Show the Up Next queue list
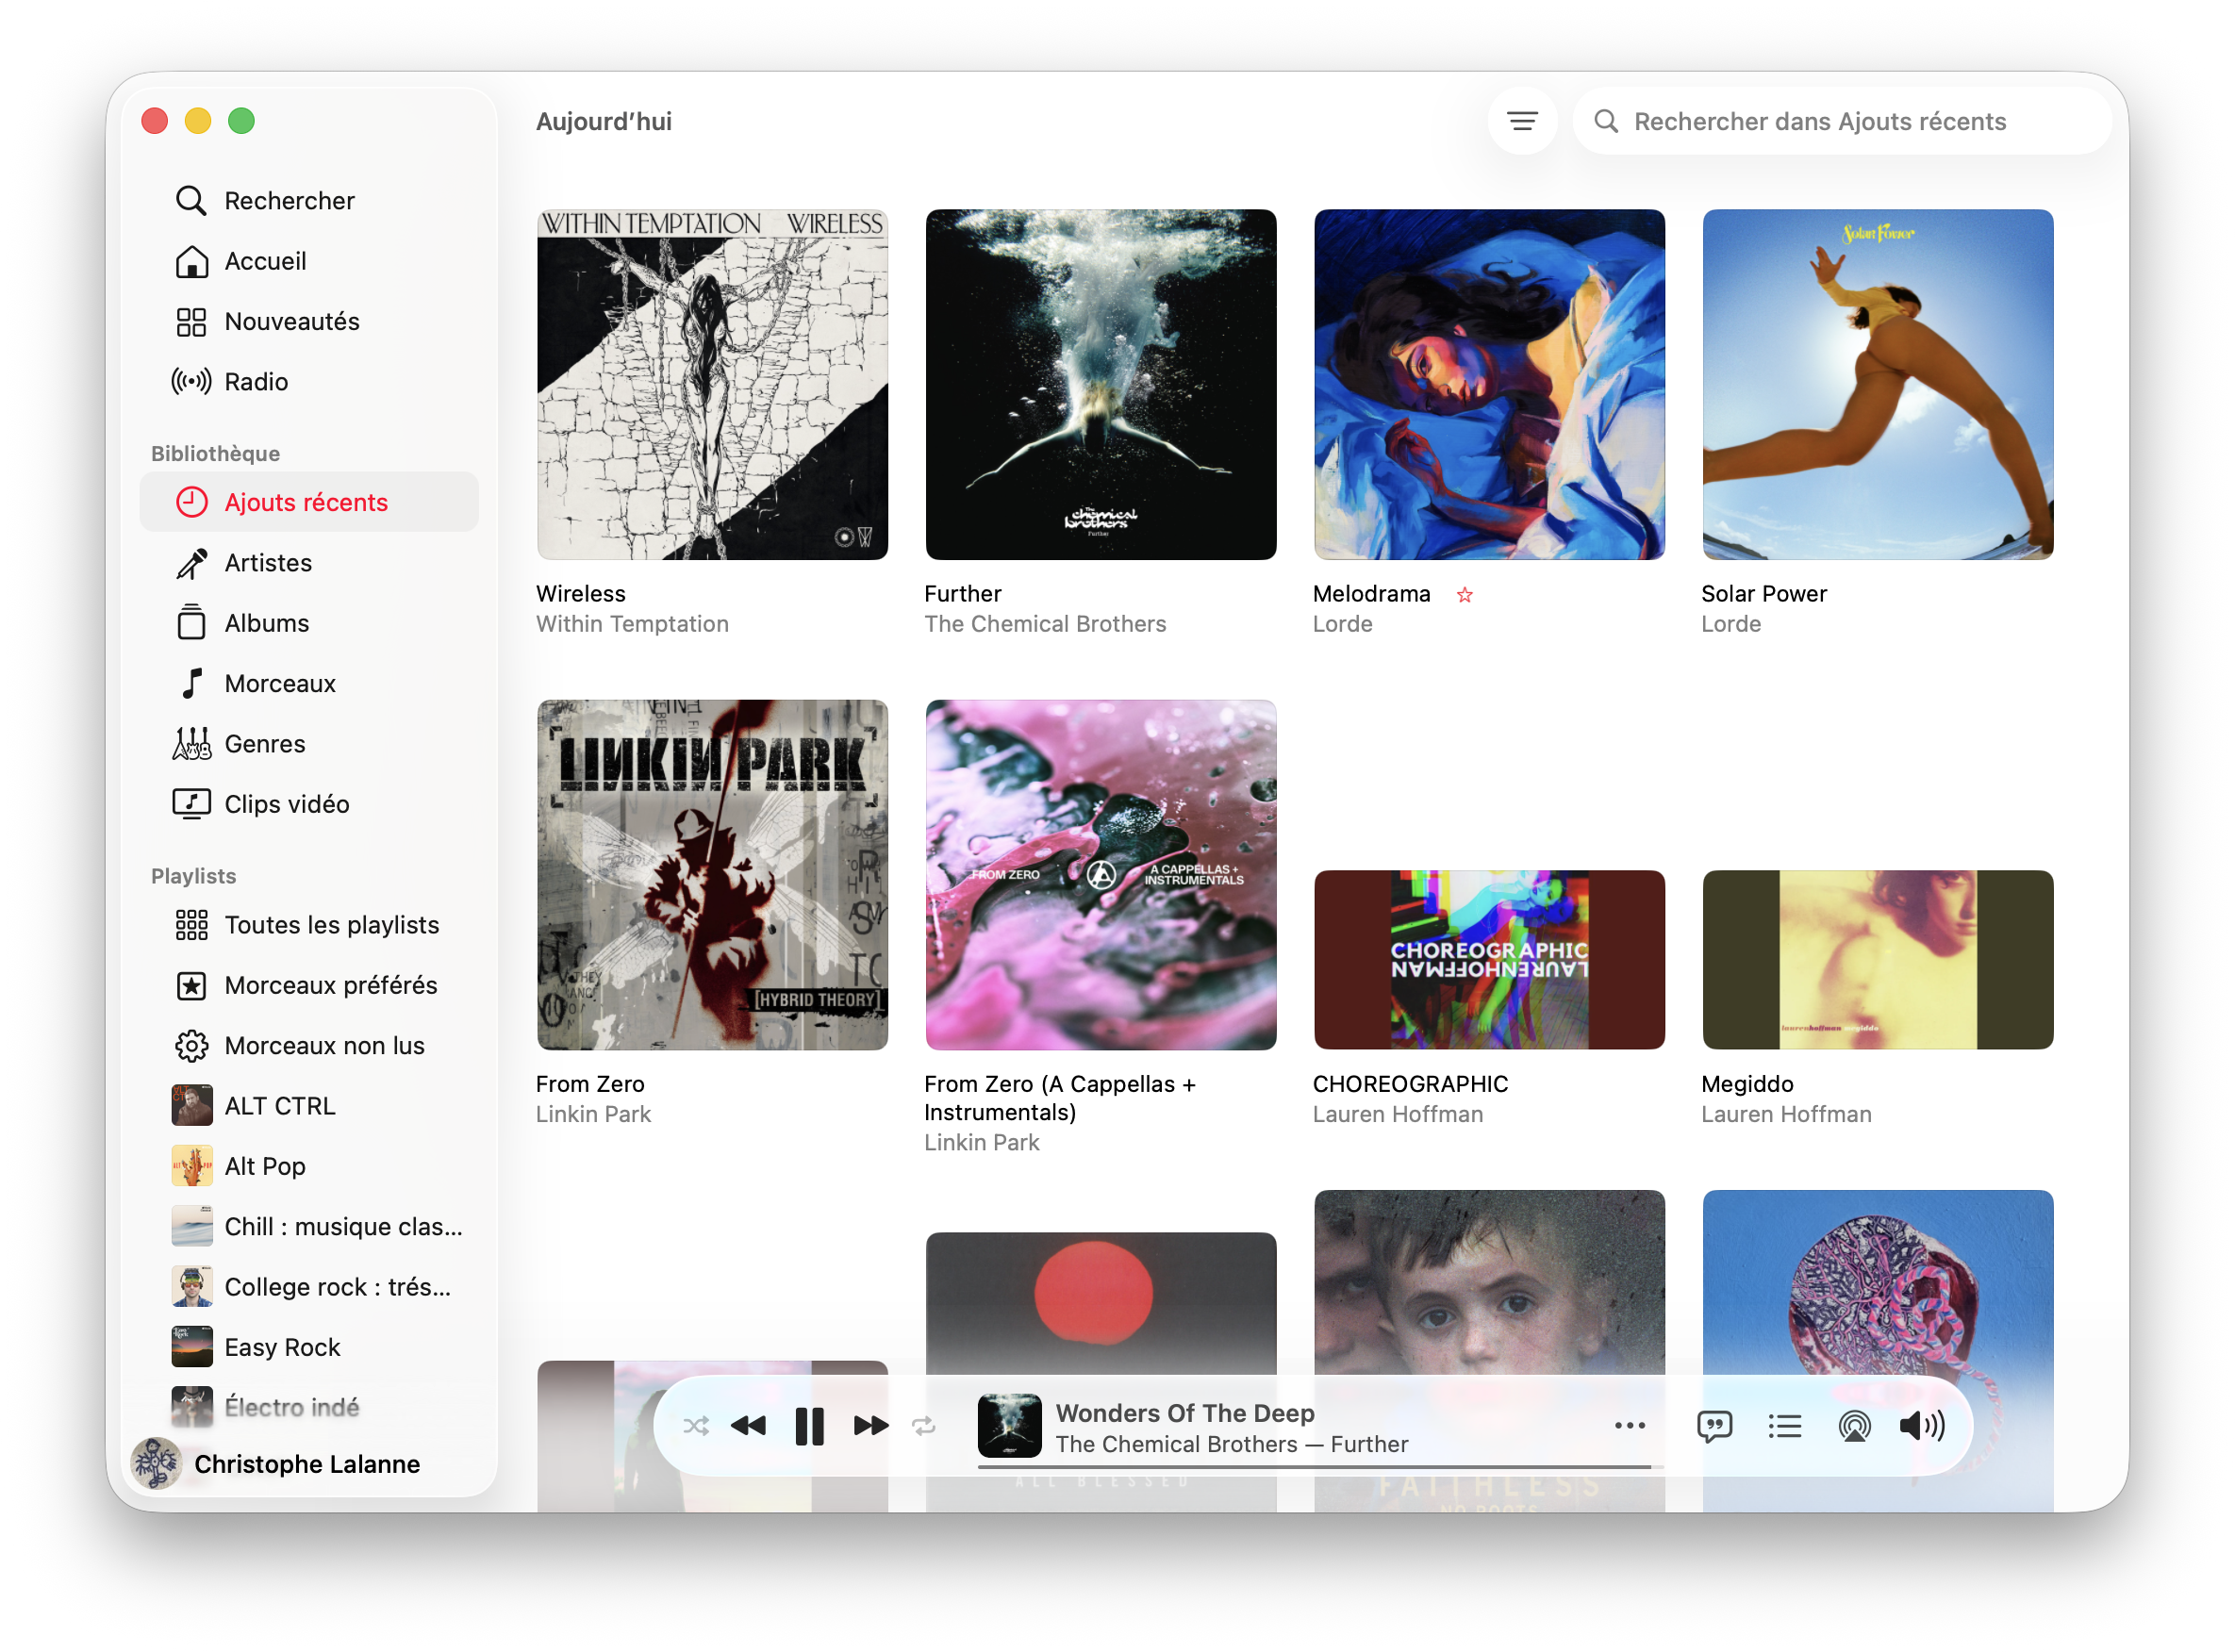 [1784, 1425]
